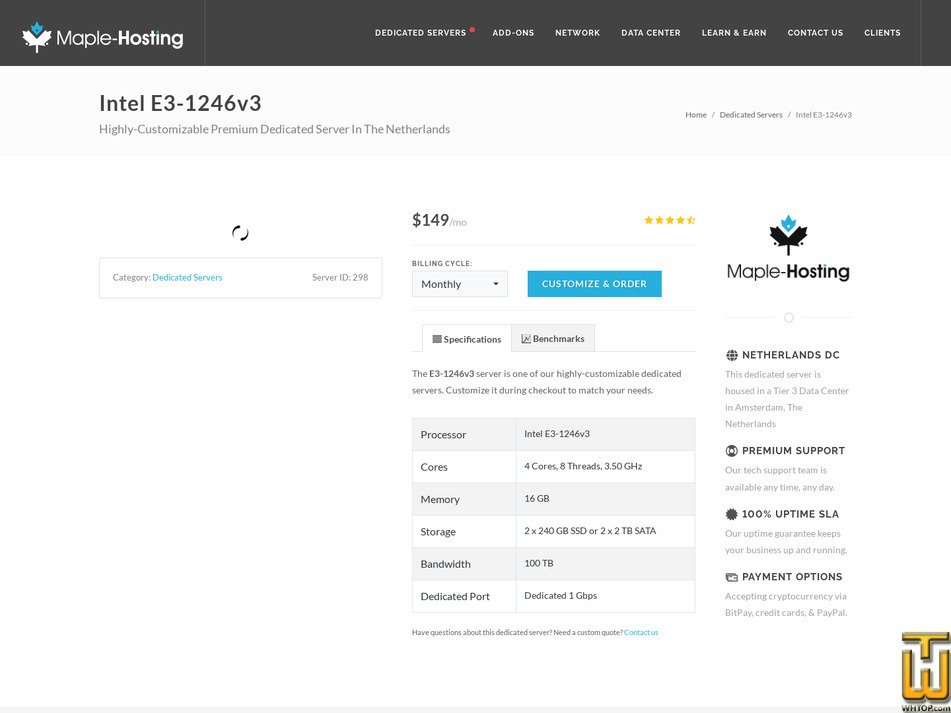Click the 'Intel E3-1246v3' breadcrumb text
Viewport: 951px width, 713px height.
(824, 115)
